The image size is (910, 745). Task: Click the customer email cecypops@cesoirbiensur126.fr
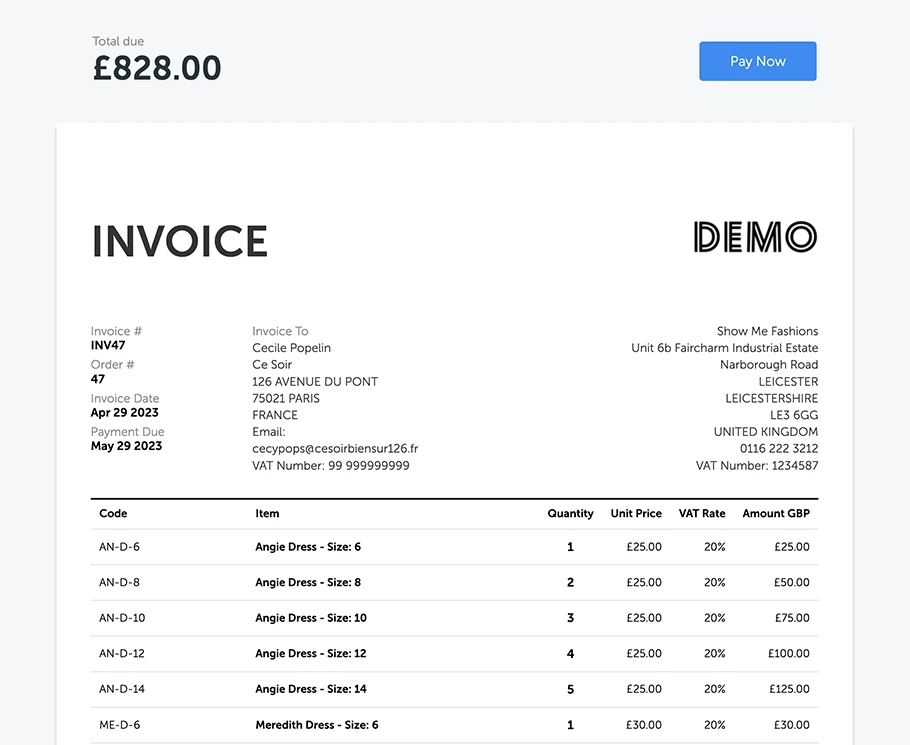335,449
